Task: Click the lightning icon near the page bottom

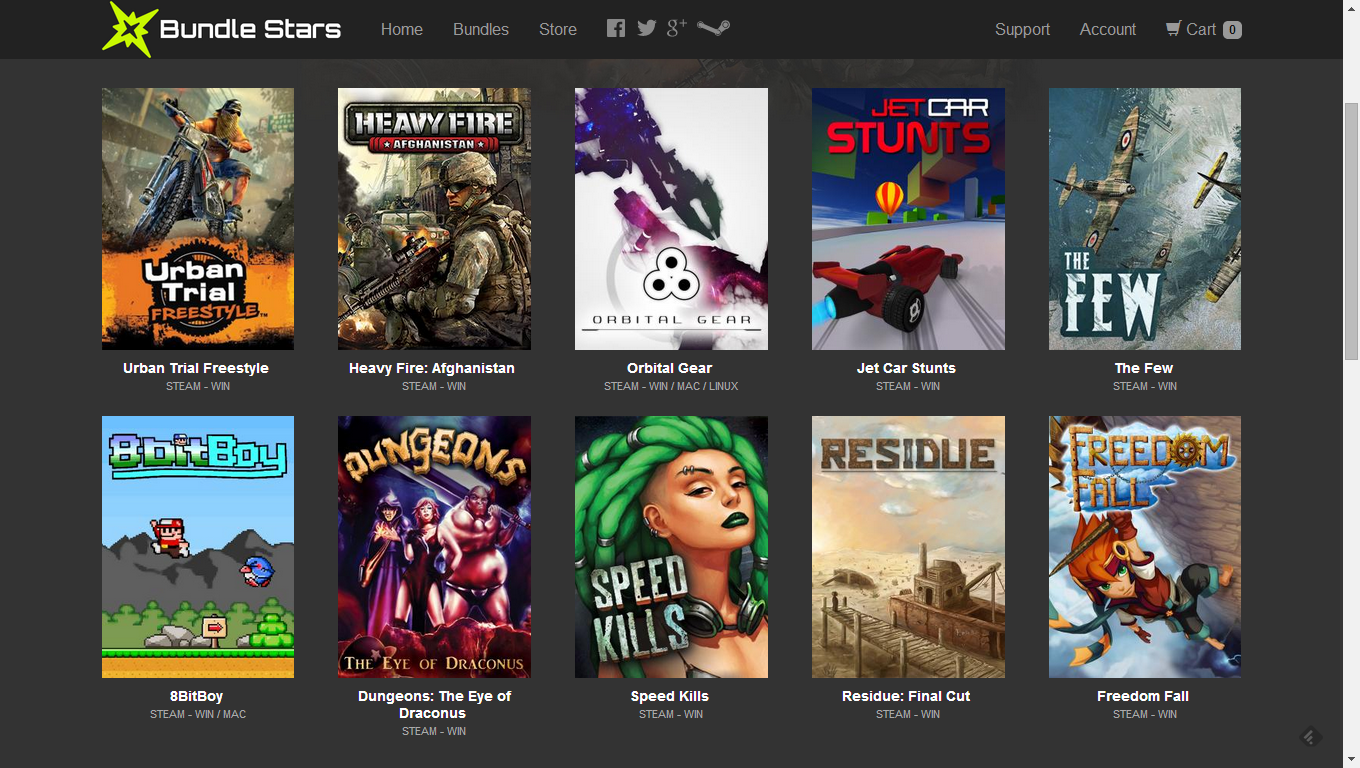Action: pyautogui.click(x=1309, y=737)
